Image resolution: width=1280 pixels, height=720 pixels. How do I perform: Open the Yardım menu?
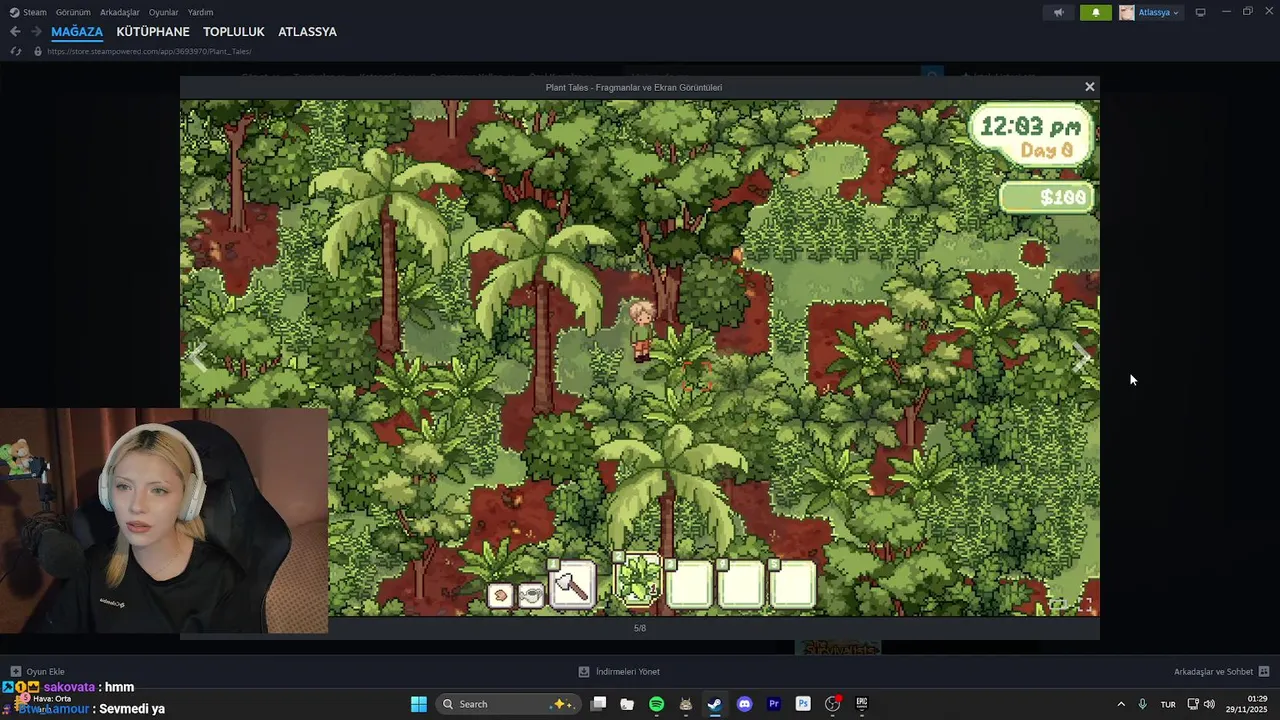click(201, 12)
